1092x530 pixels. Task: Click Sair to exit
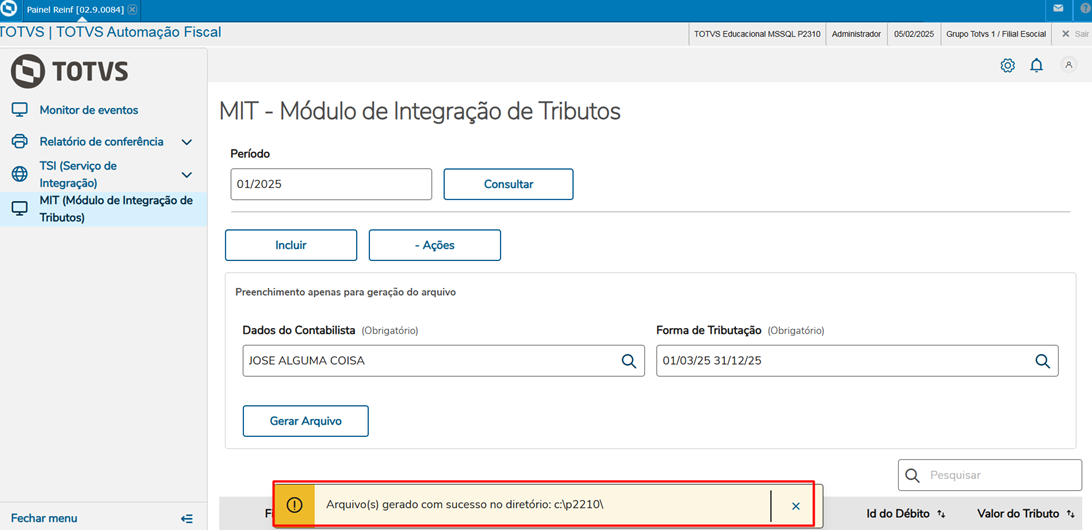(1075, 33)
